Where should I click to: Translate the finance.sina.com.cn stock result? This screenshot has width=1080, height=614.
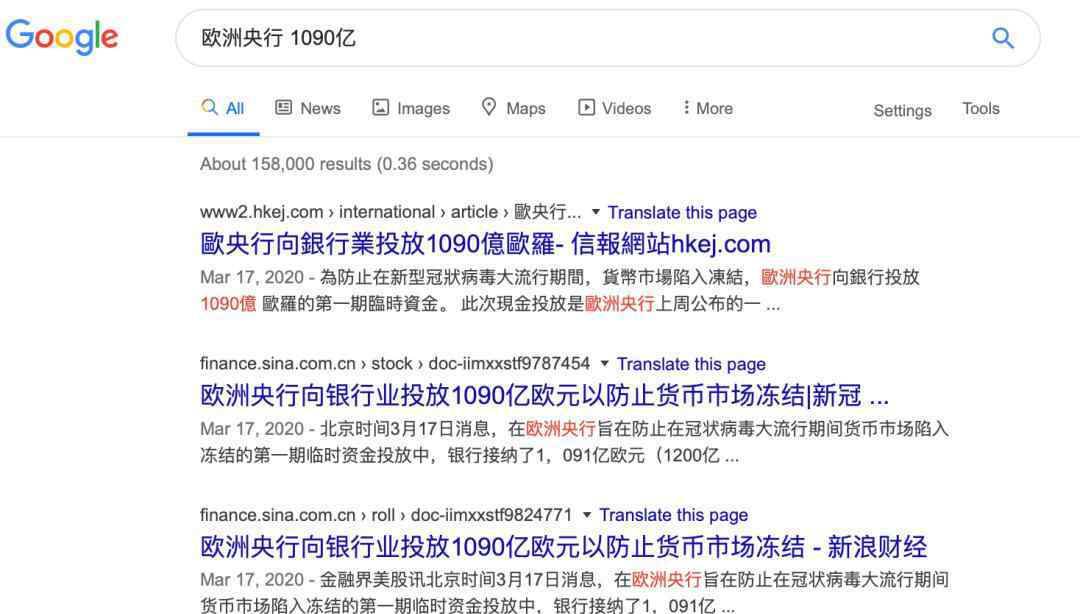point(691,364)
